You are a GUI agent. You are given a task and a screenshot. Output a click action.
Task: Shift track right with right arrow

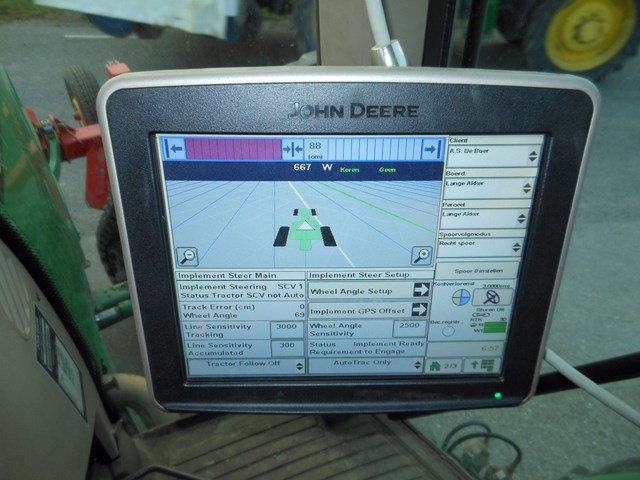click(x=432, y=150)
